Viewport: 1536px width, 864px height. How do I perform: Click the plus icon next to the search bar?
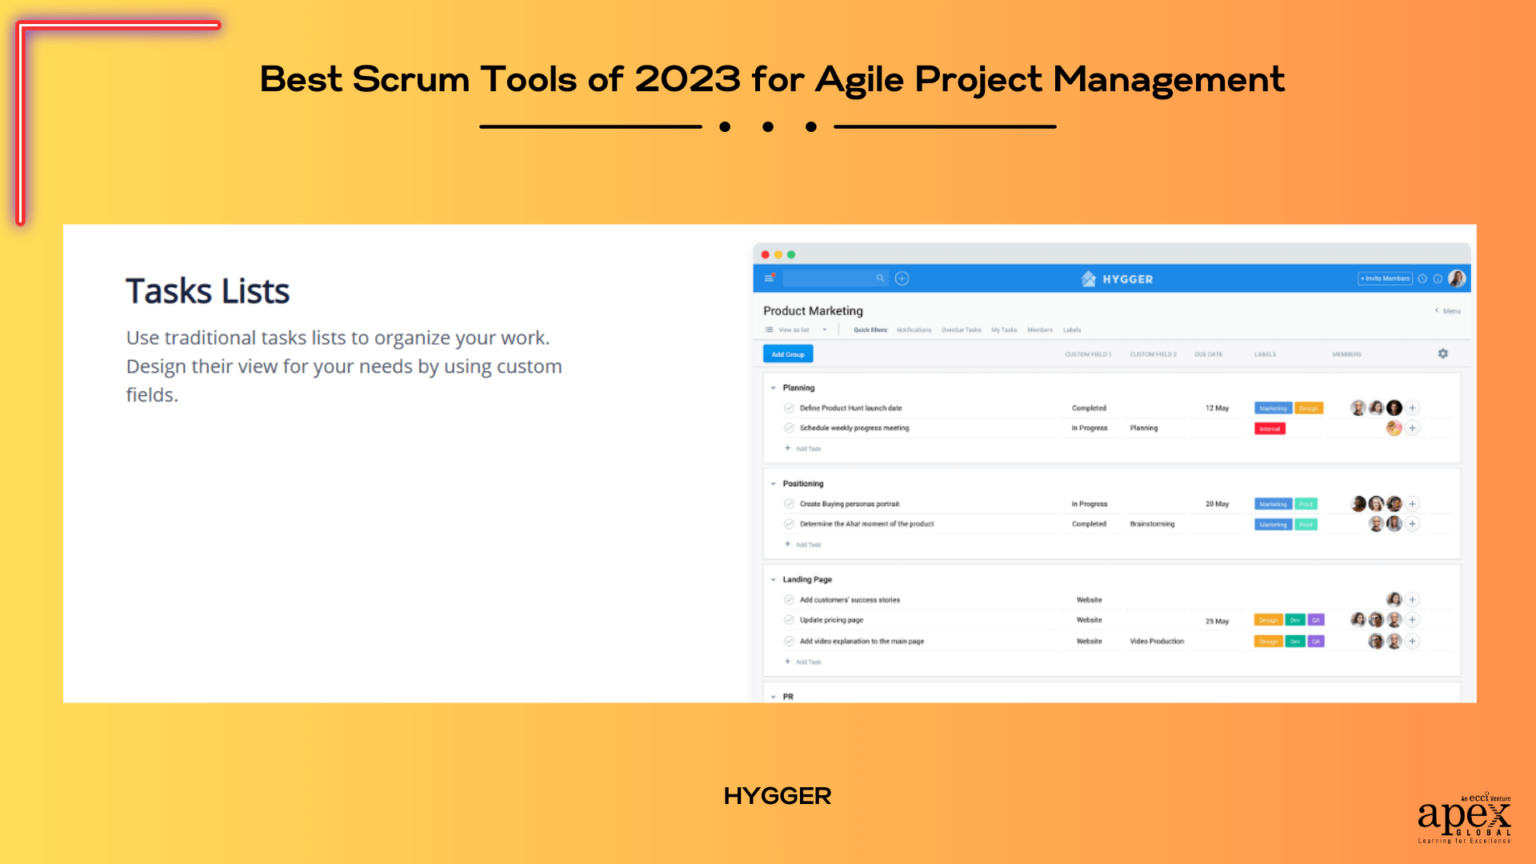pyautogui.click(x=901, y=279)
